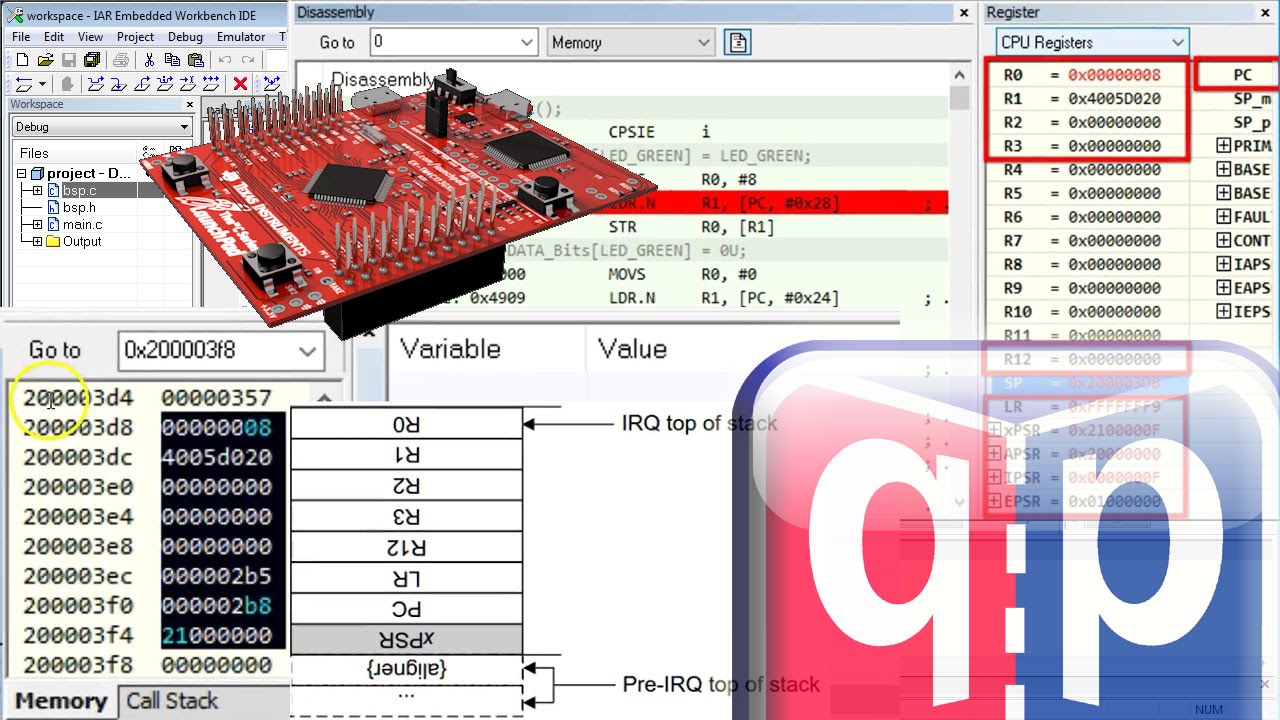Open the Debug menu
Image resolution: width=1280 pixels, height=720 pixels.
pyautogui.click(x=185, y=37)
